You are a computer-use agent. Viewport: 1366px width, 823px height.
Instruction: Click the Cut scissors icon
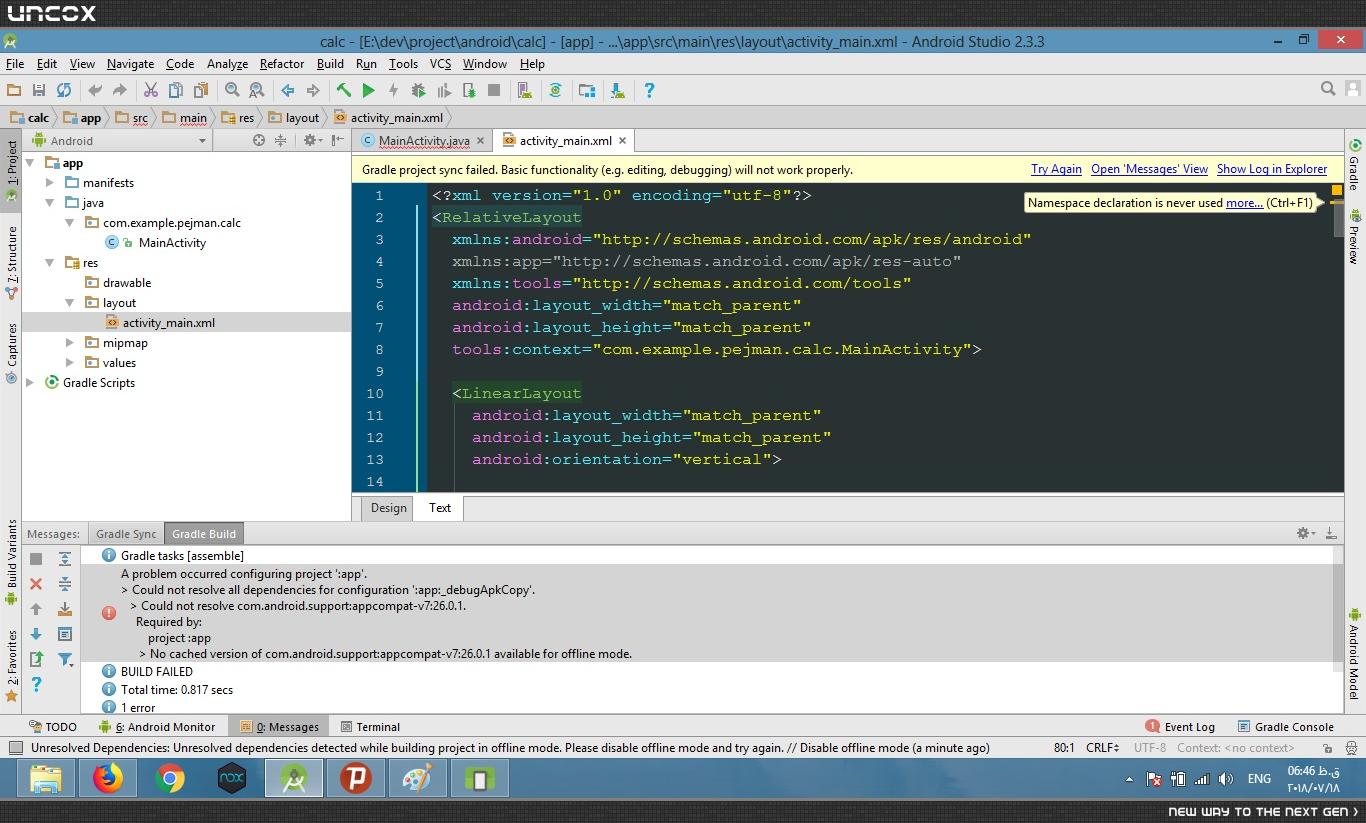point(151,90)
